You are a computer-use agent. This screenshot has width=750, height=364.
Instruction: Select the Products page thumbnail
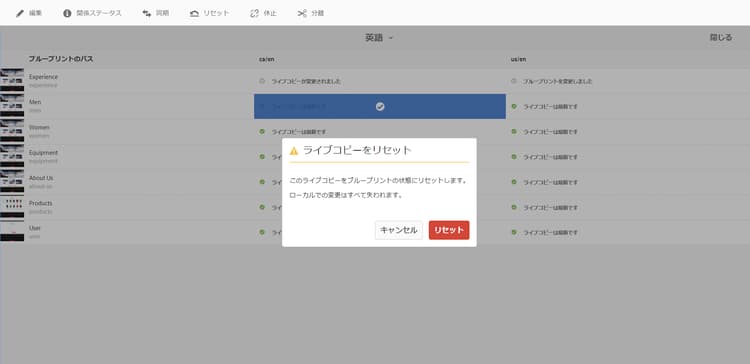pos(12,207)
